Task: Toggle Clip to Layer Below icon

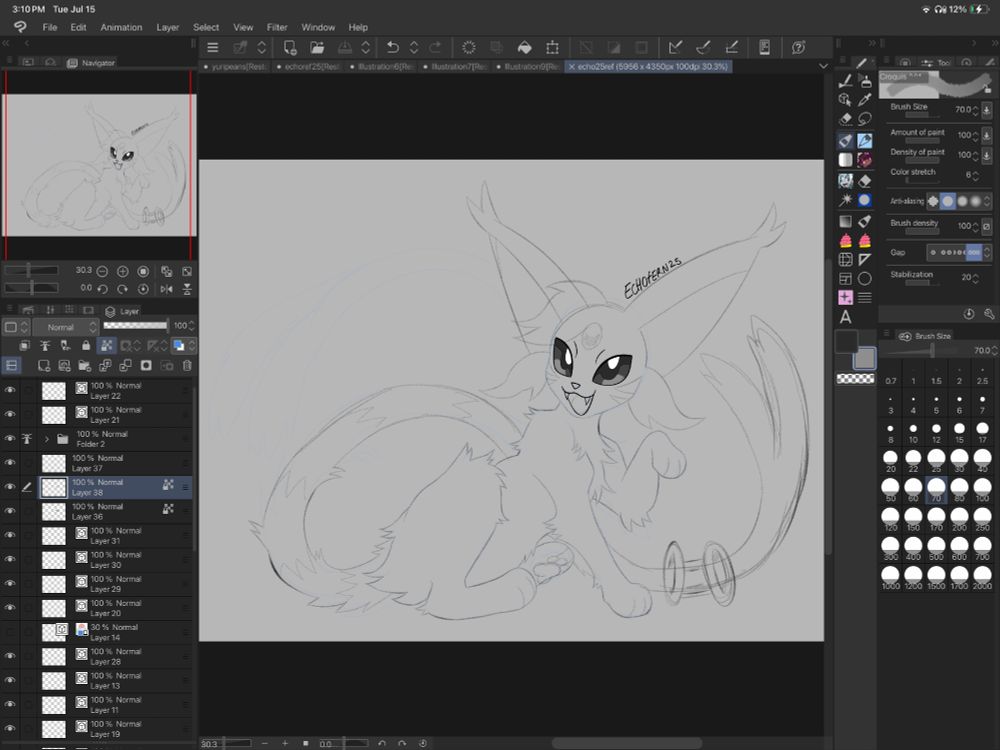Action: [x=24, y=346]
